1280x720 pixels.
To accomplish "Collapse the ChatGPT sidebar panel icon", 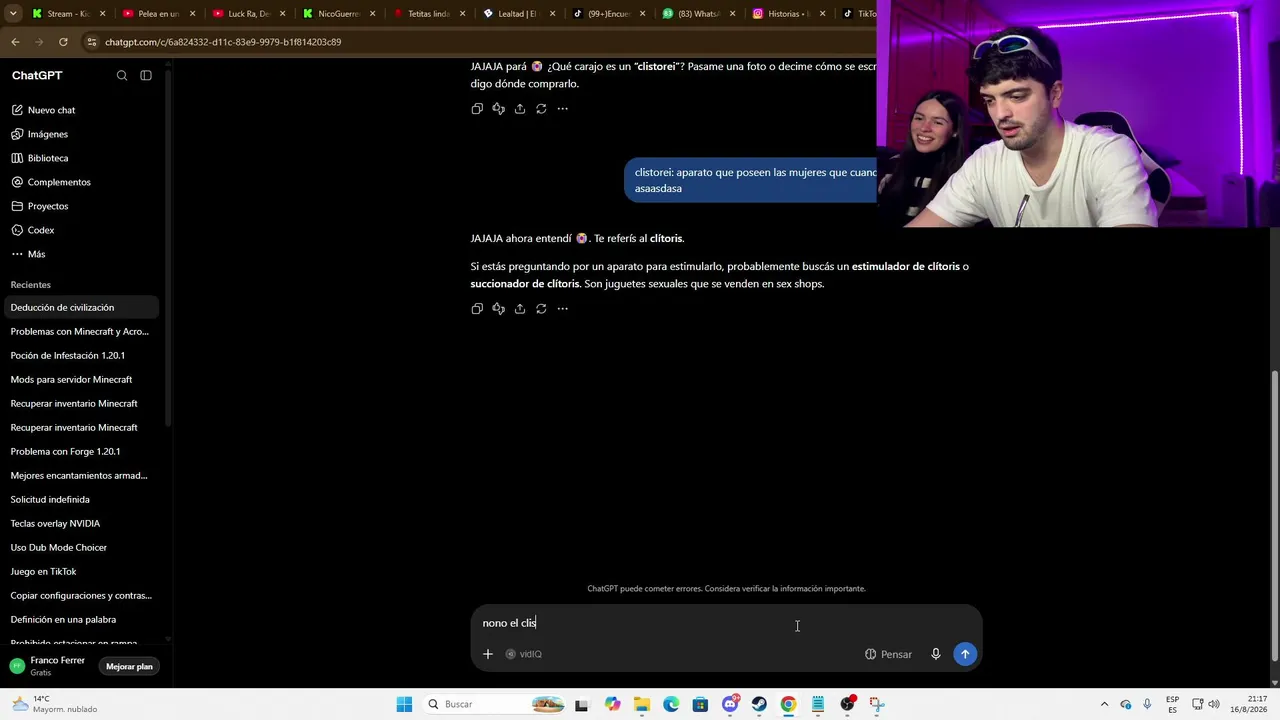I will pos(146,75).
